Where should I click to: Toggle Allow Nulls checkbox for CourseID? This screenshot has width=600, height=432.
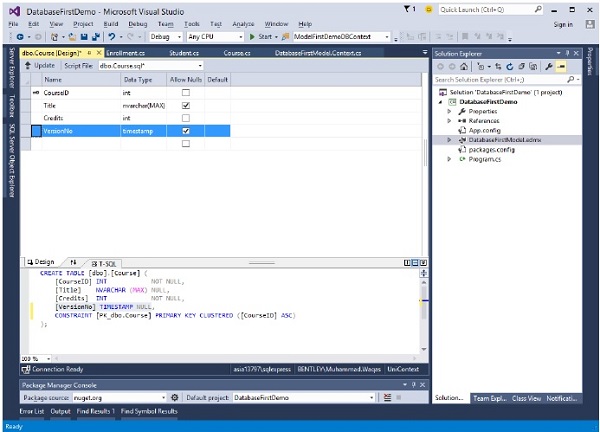(185, 92)
